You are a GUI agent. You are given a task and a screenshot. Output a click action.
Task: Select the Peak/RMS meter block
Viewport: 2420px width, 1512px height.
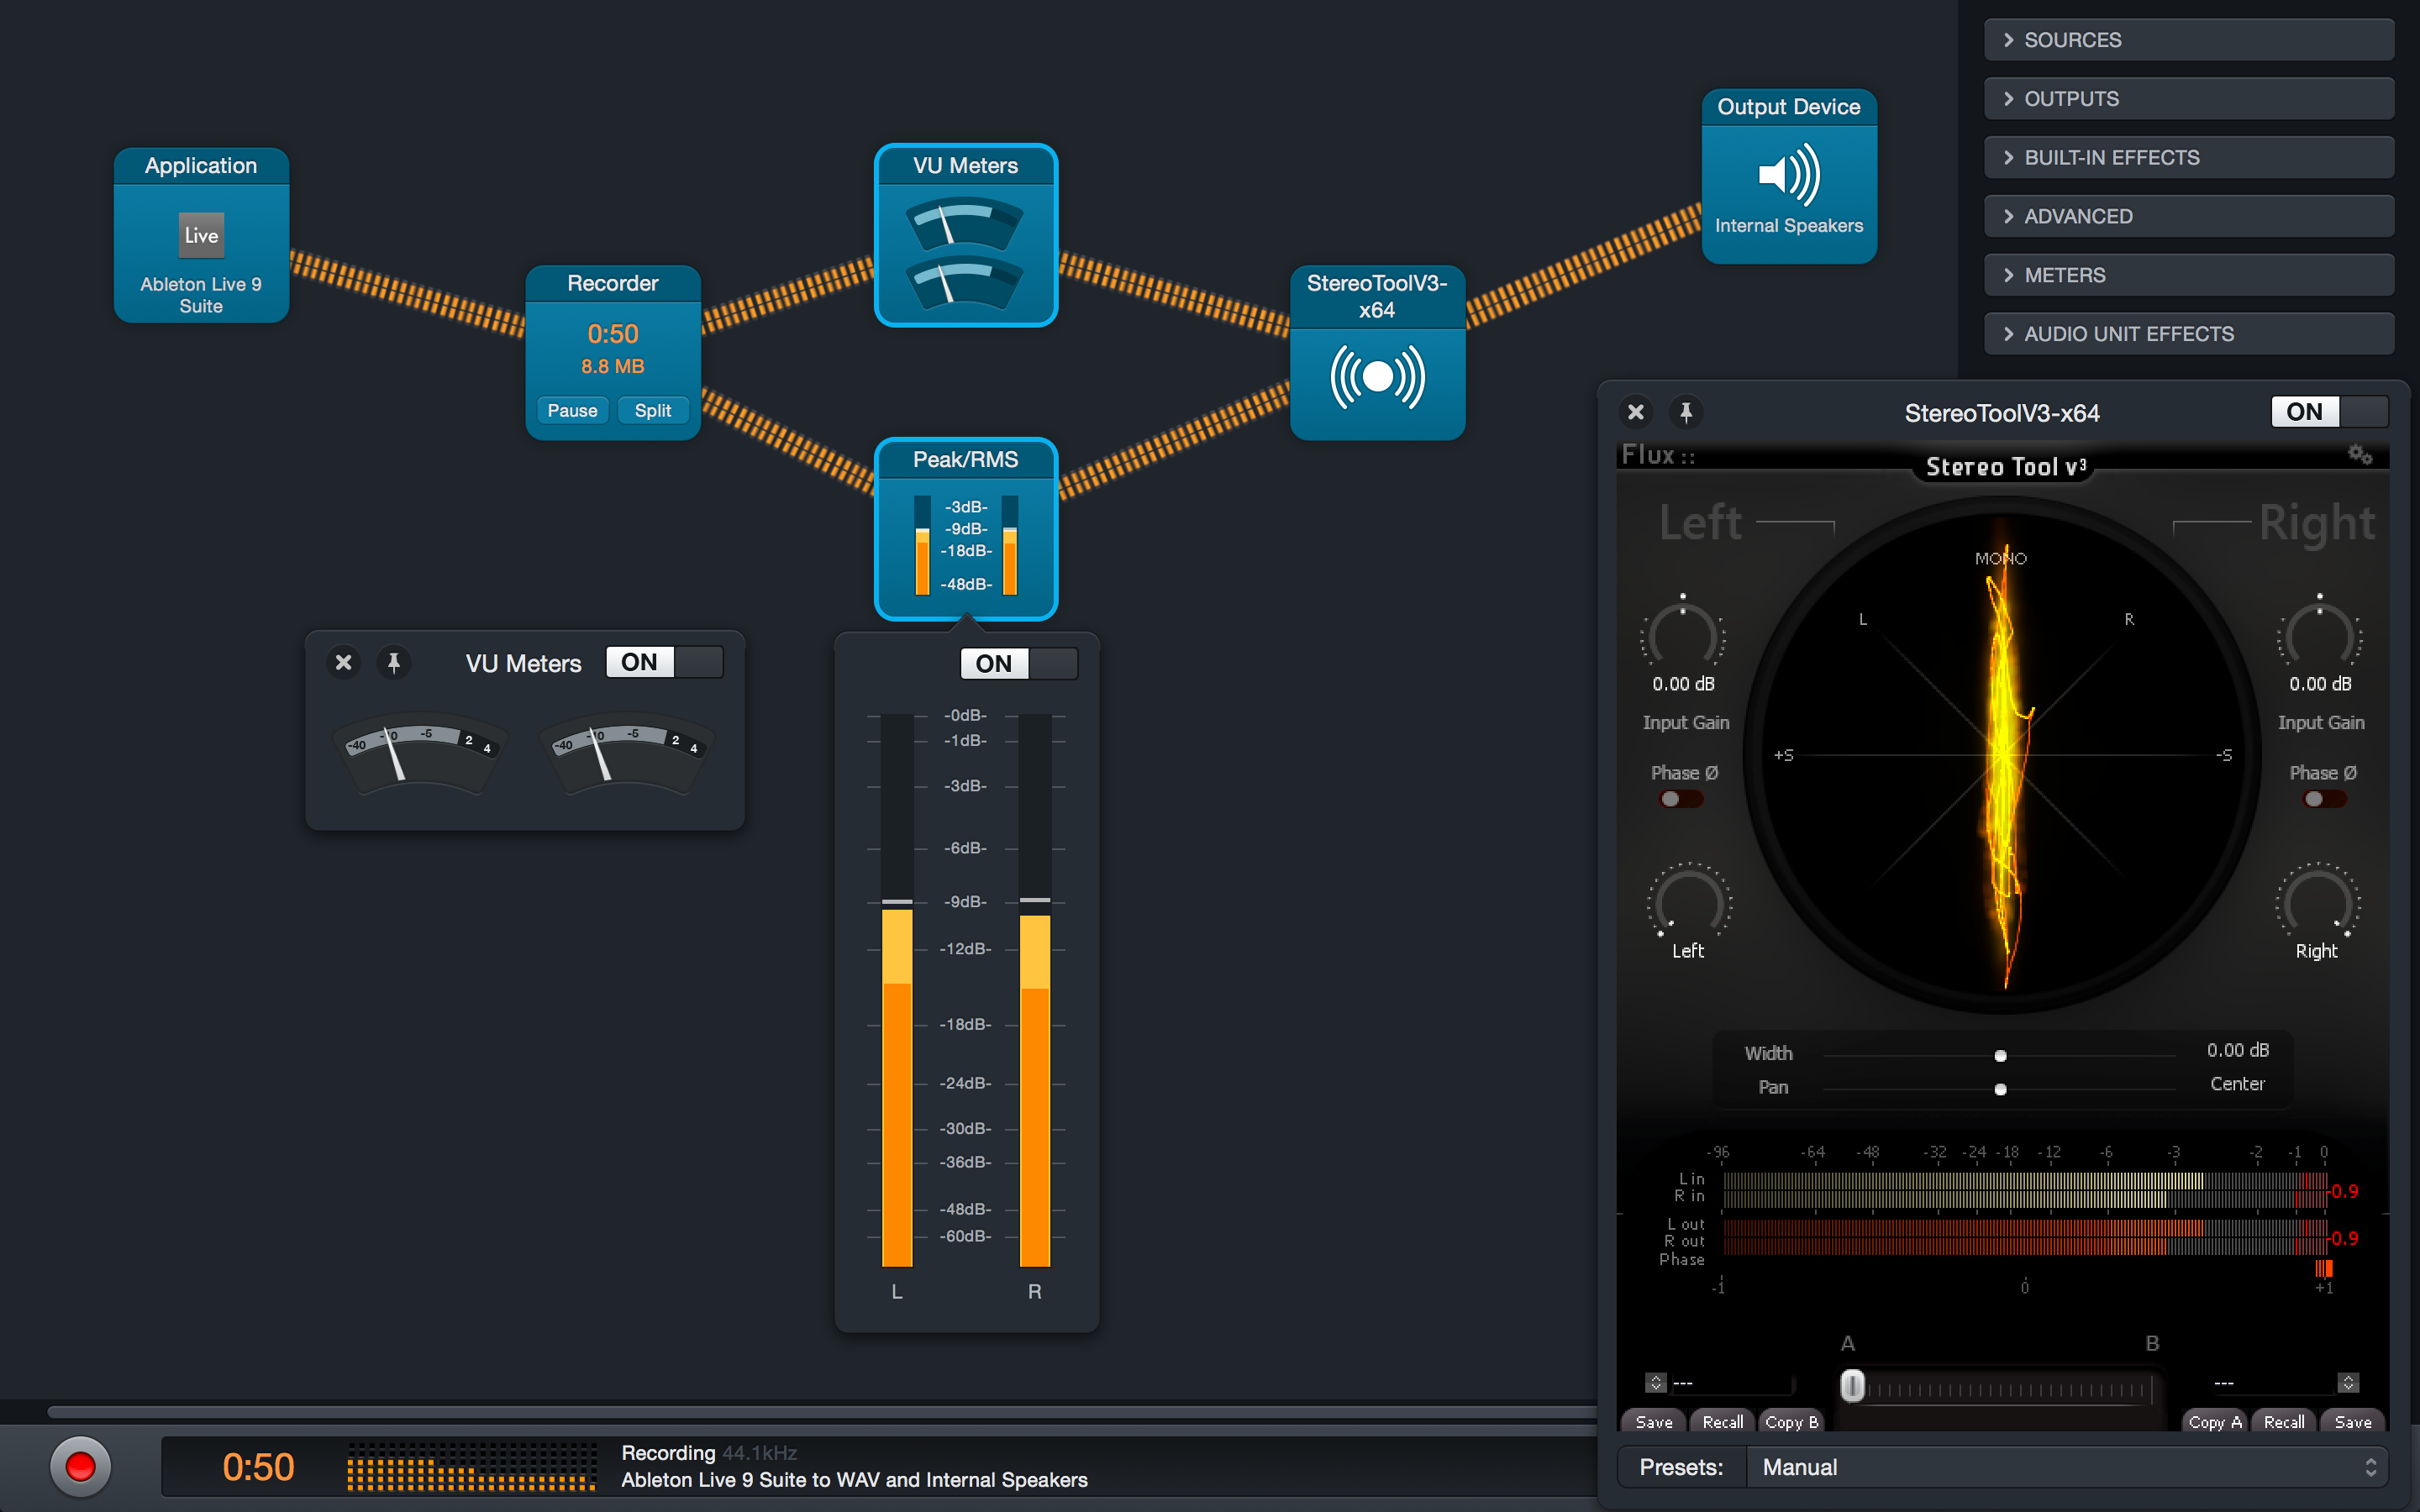tap(965, 544)
